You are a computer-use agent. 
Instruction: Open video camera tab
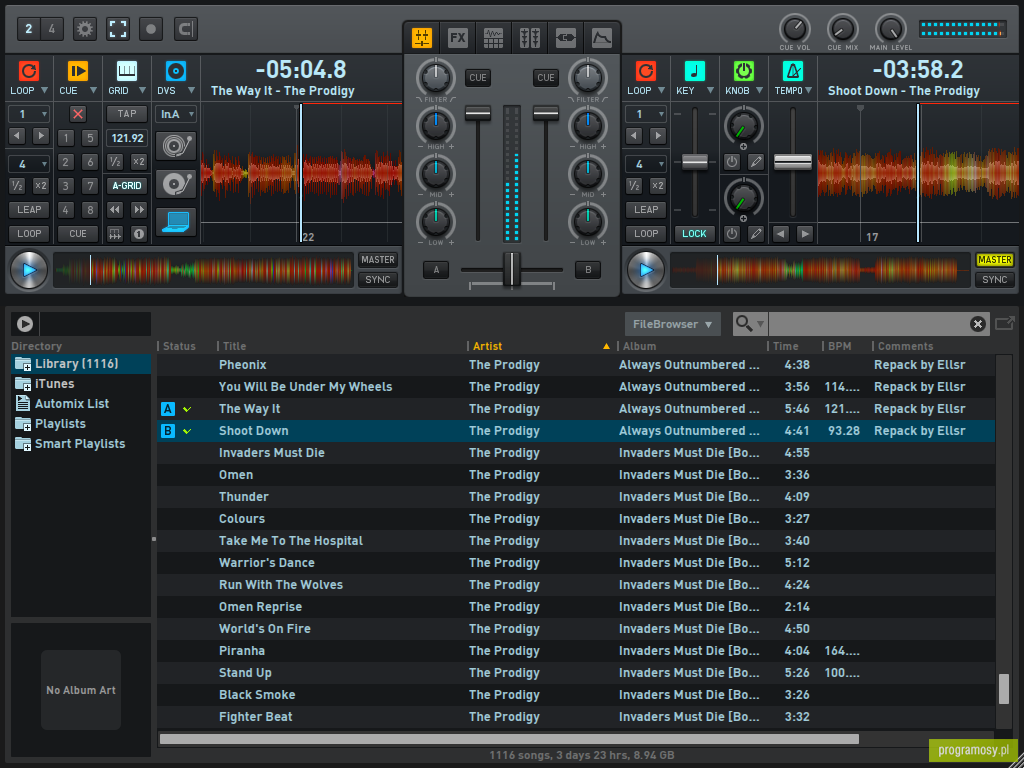(x=566, y=38)
